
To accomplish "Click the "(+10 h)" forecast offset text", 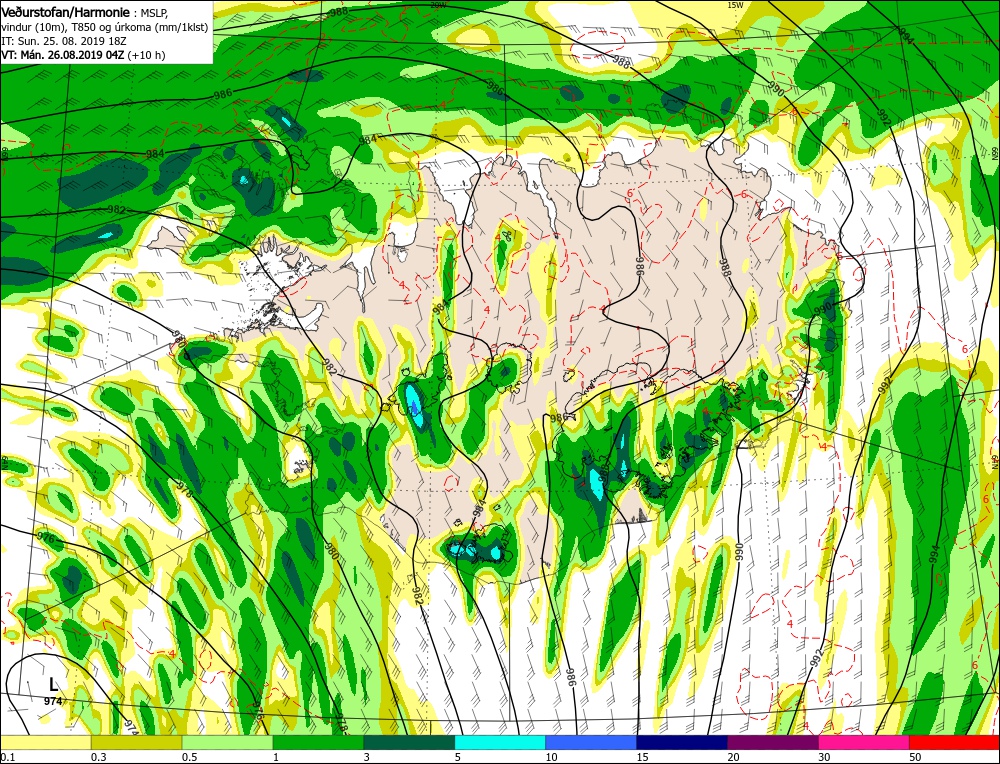I will [x=146, y=55].
